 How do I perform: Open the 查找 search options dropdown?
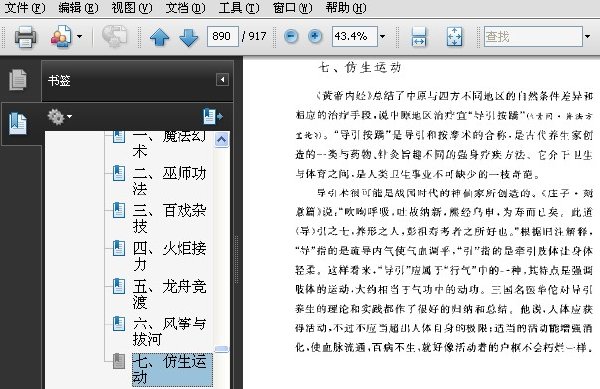(587, 37)
